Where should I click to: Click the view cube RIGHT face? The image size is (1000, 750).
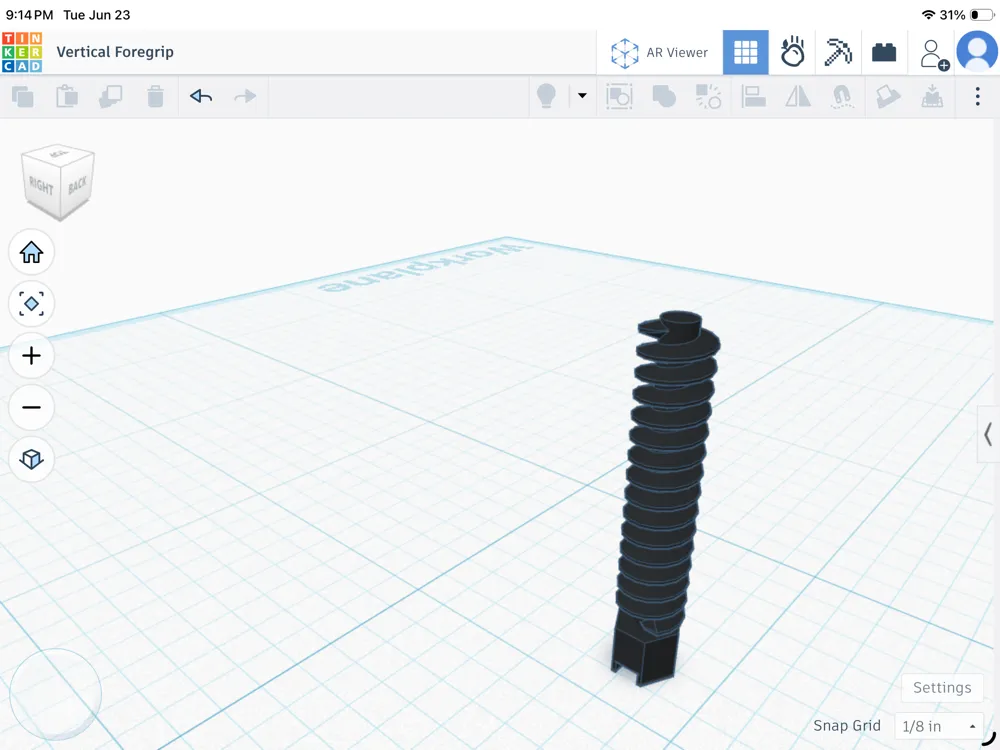41,186
